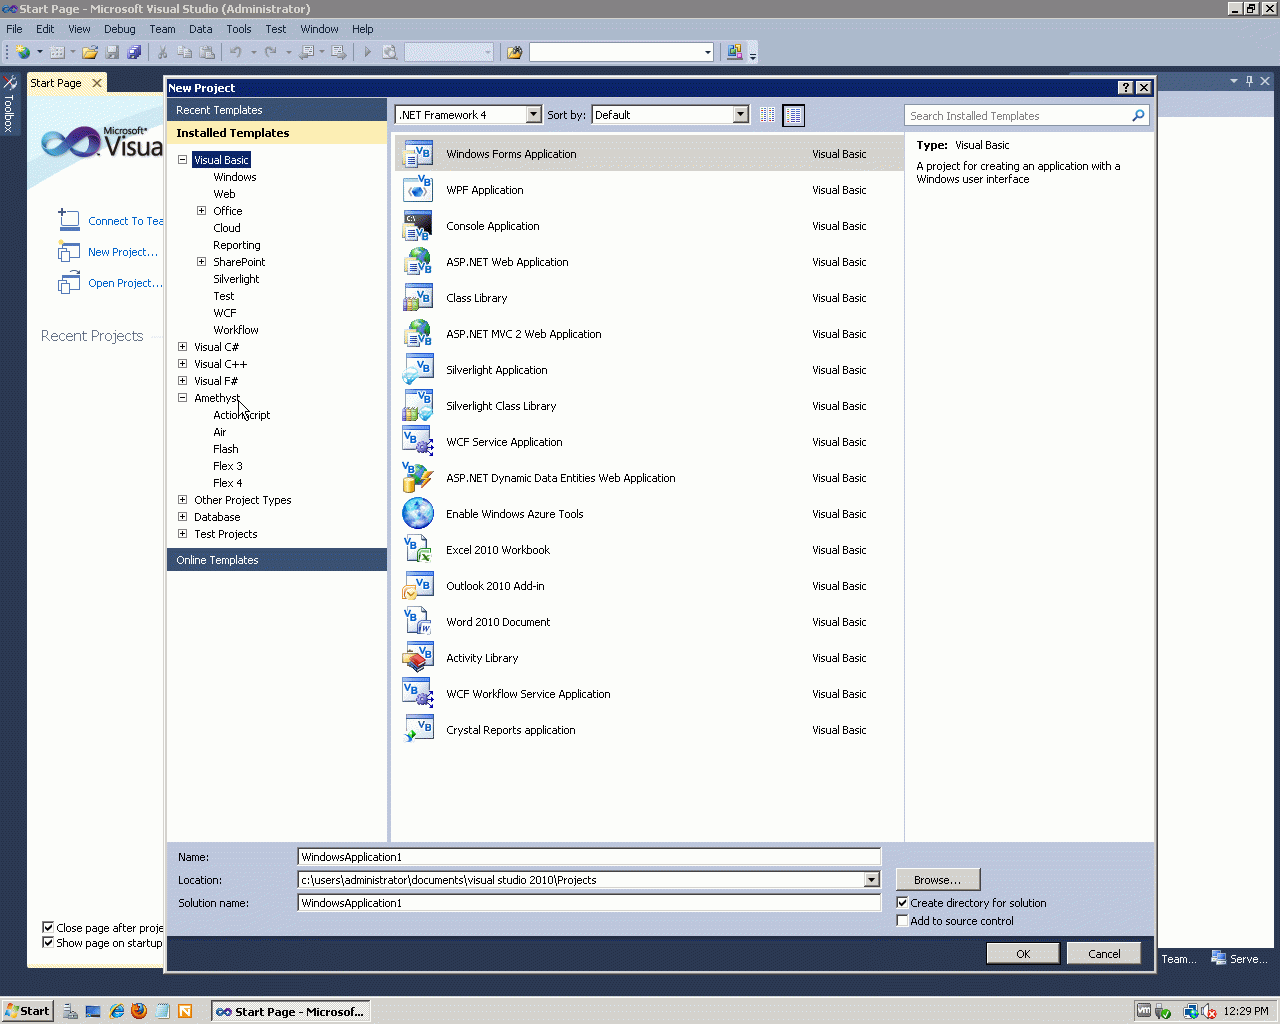The image size is (1280, 1024).
Task: Select the Class Library template icon
Action: (x=418, y=298)
